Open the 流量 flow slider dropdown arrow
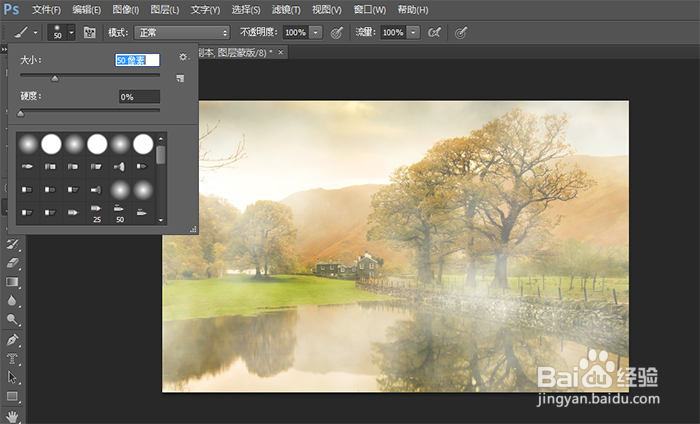 413,32
